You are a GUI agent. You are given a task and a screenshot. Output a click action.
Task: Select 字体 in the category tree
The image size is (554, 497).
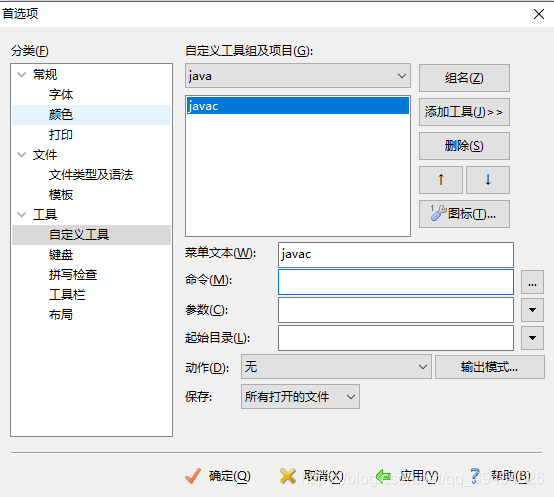[61, 95]
